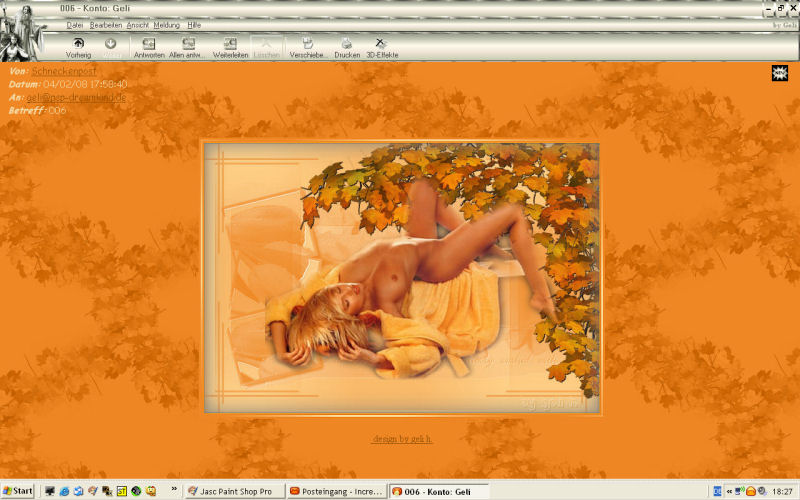Click the network connection tray icon
The image size is (800, 500).
(739, 491)
